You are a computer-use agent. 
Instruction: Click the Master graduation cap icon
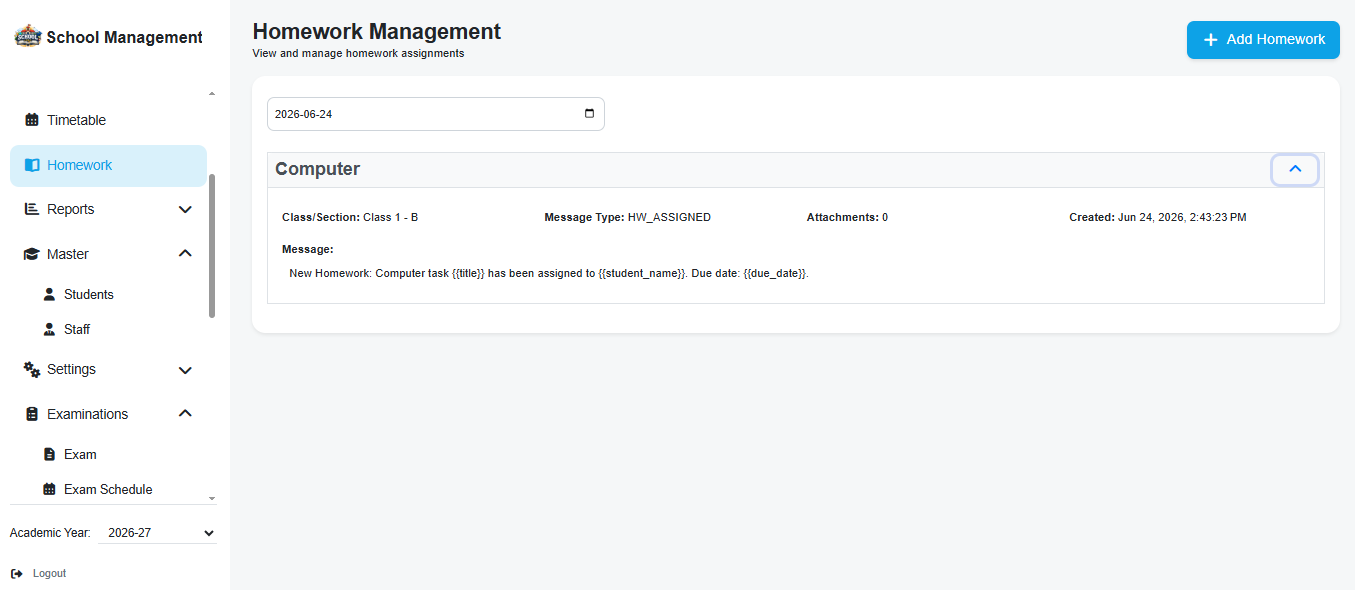pos(31,254)
